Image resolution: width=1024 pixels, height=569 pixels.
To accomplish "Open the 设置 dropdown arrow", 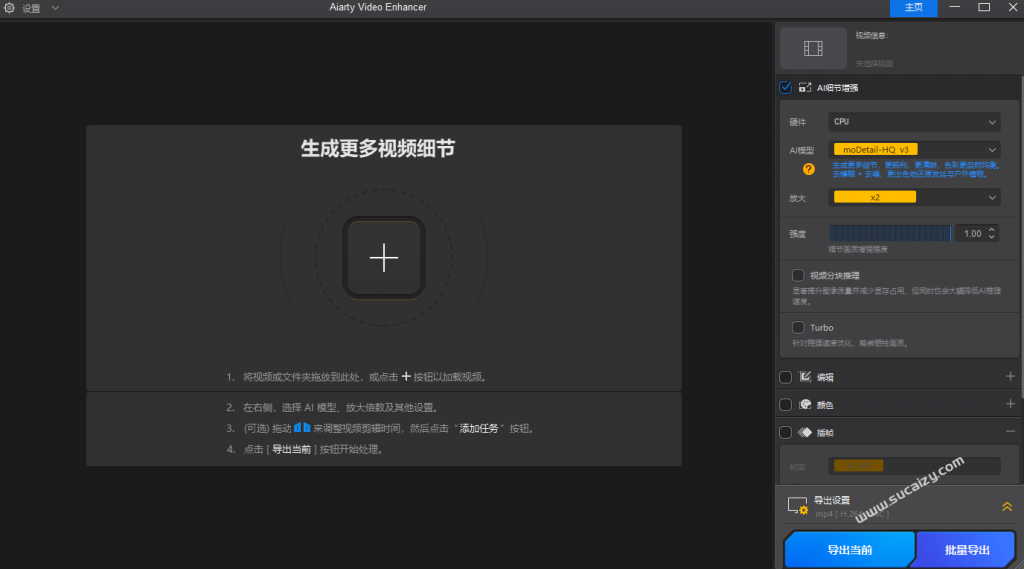I will click(x=56, y=8).
